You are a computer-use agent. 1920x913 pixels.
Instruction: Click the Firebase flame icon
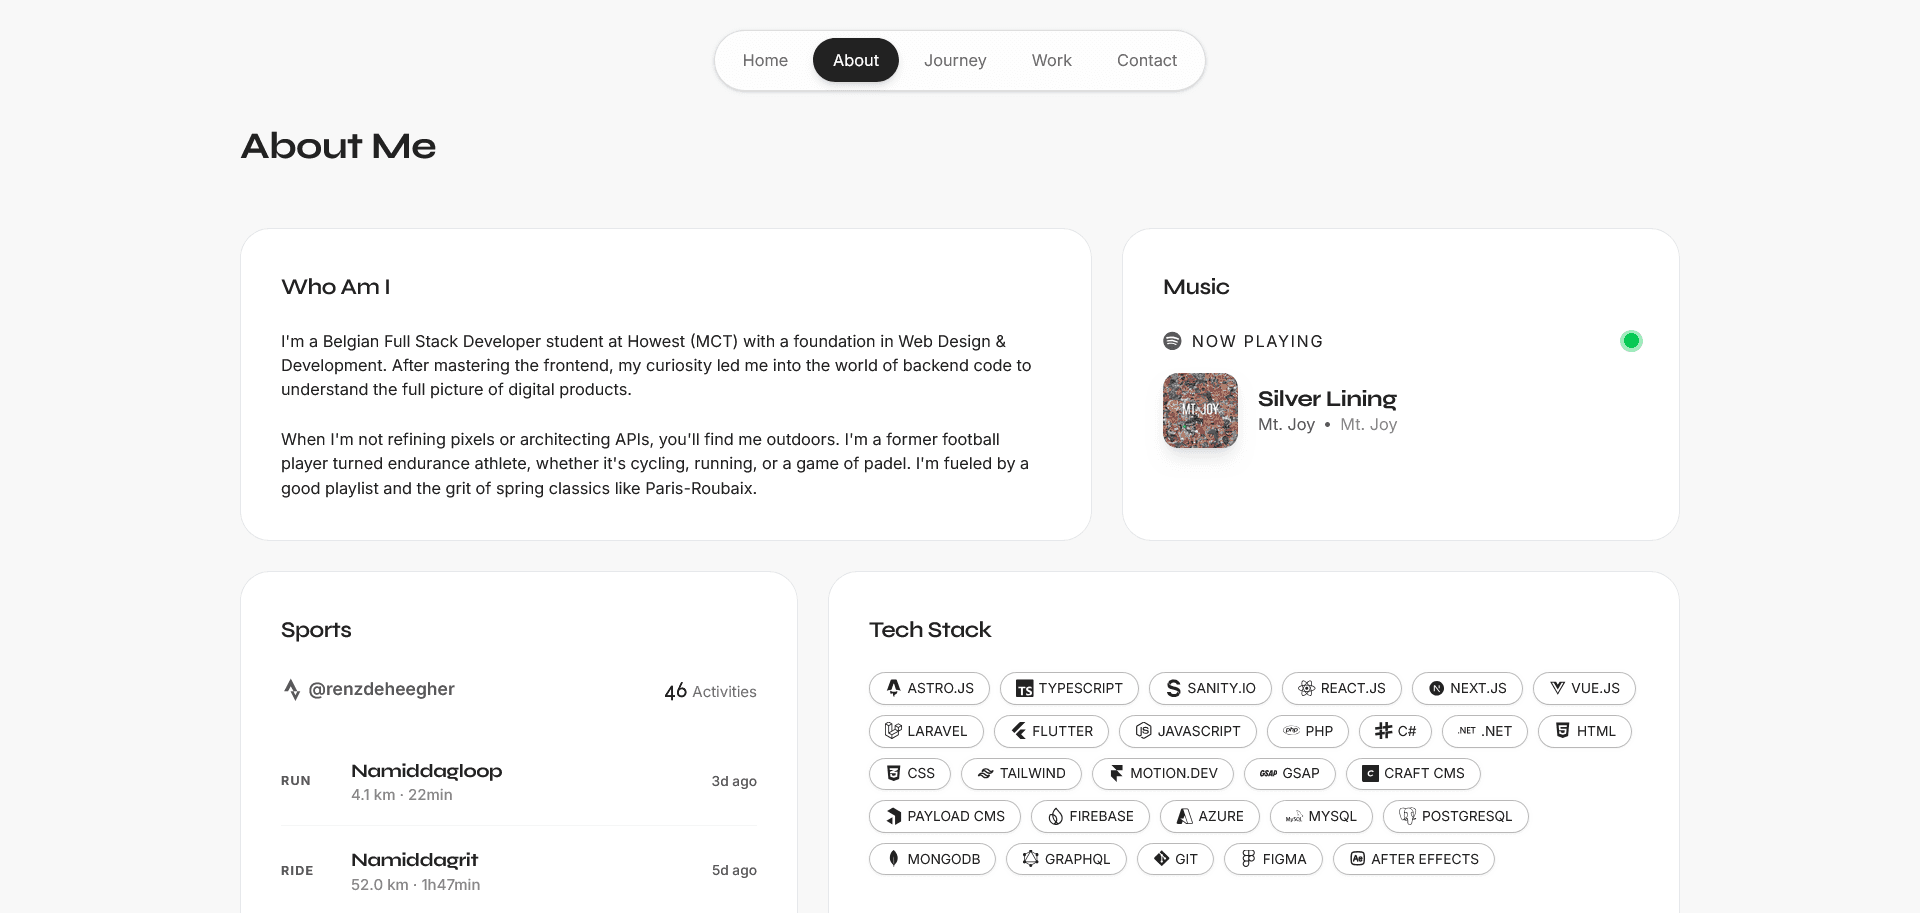(1055, 816)
